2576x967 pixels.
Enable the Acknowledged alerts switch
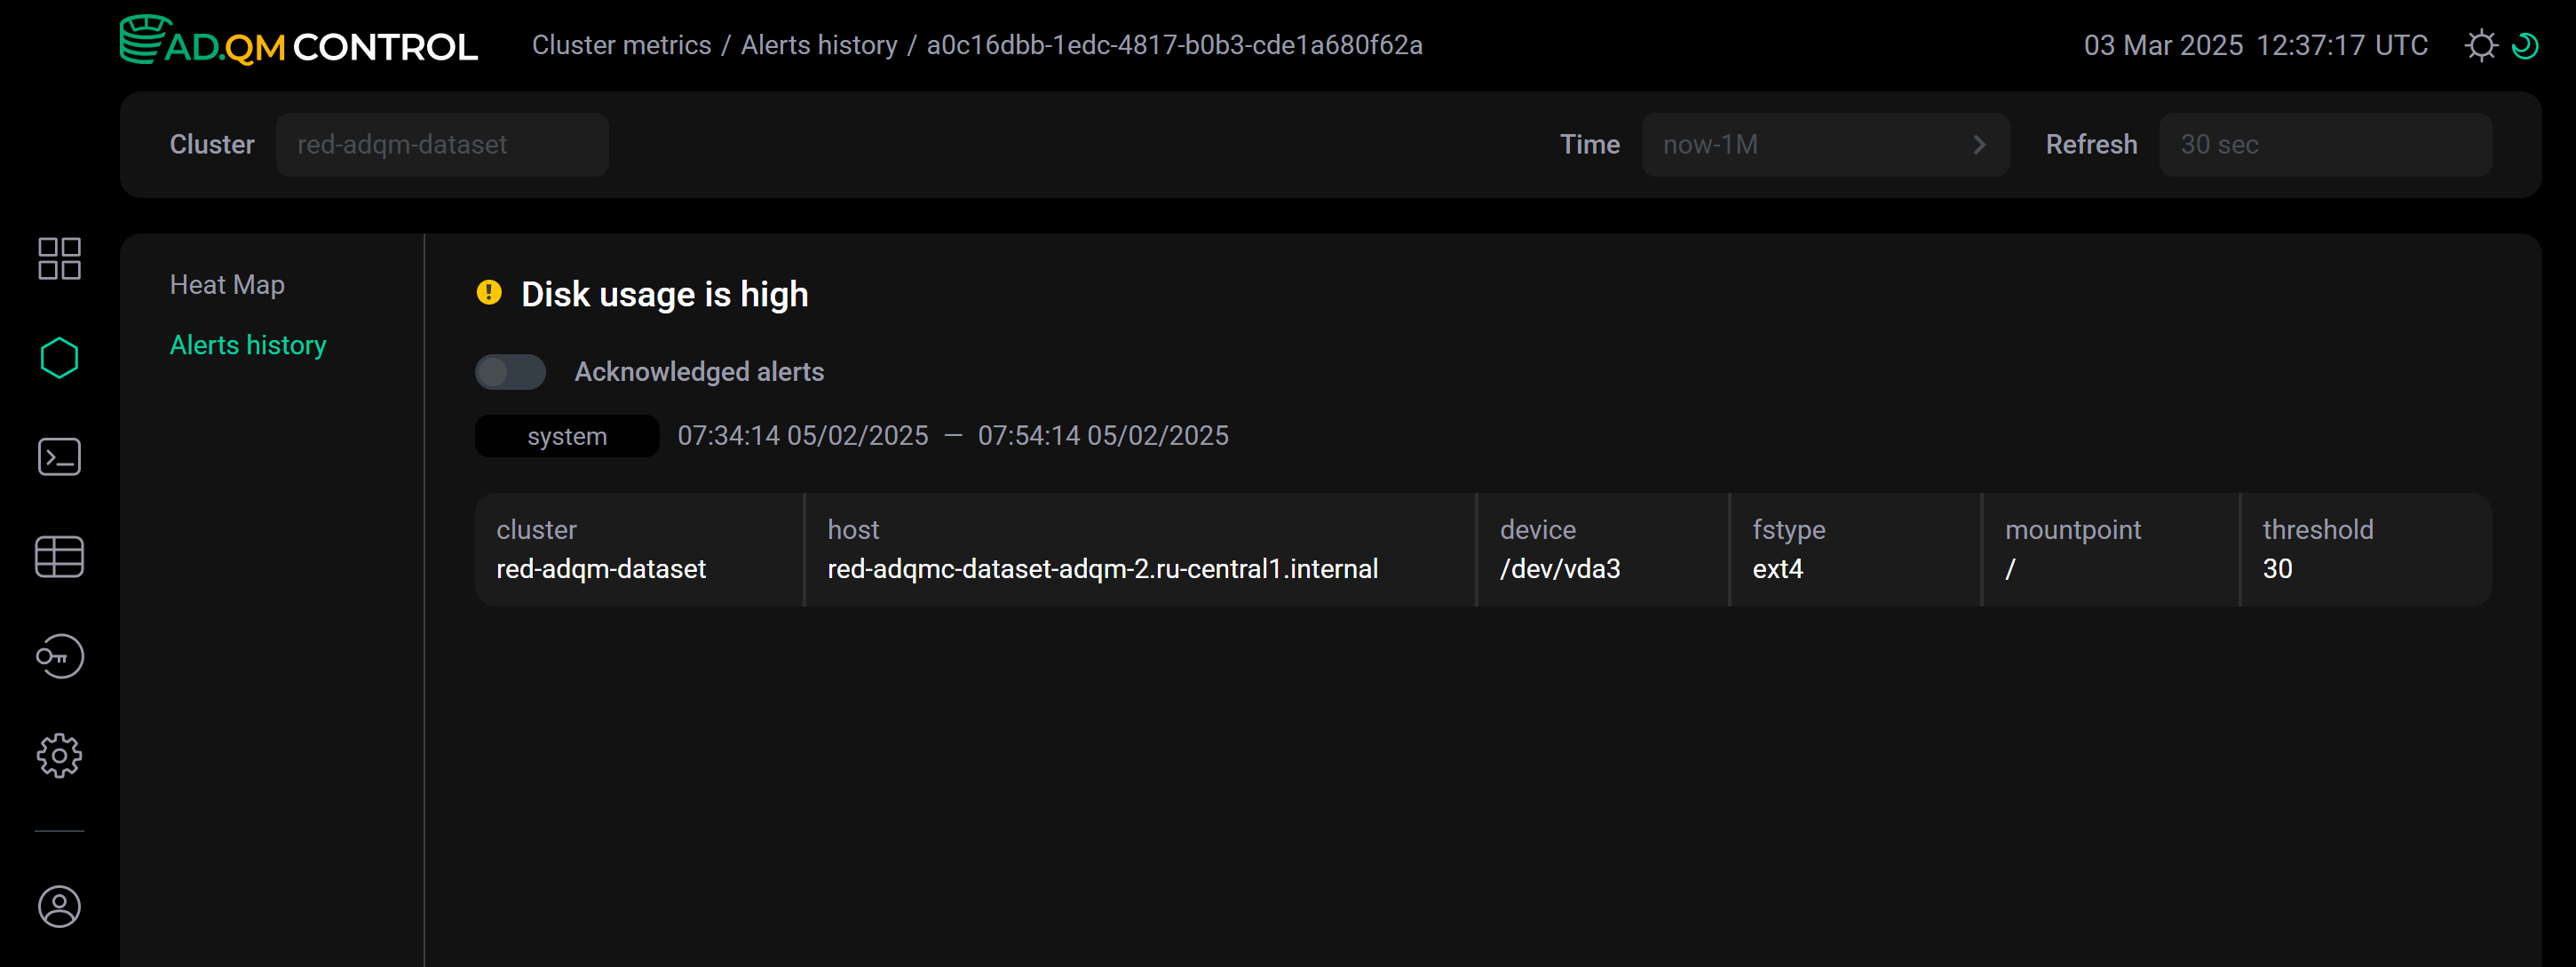pyautogui.click(x=510, y=371)
